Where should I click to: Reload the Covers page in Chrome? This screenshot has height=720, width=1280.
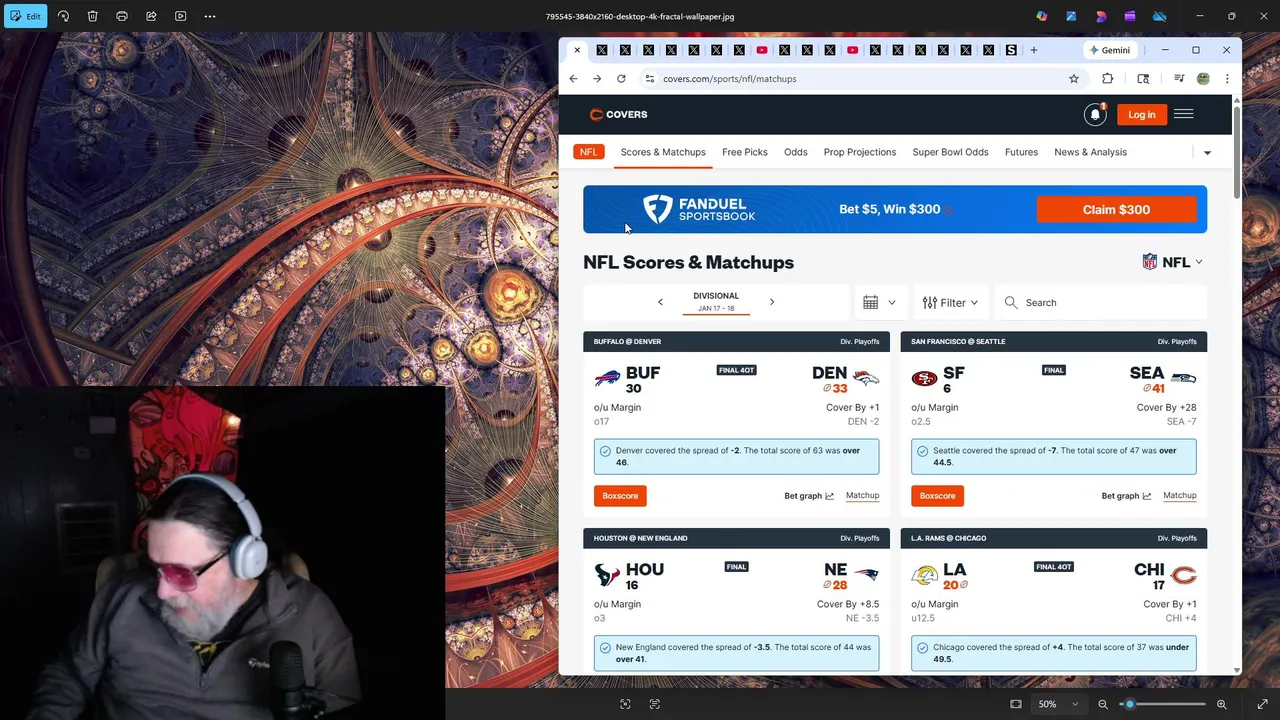[x=621, y=79]
